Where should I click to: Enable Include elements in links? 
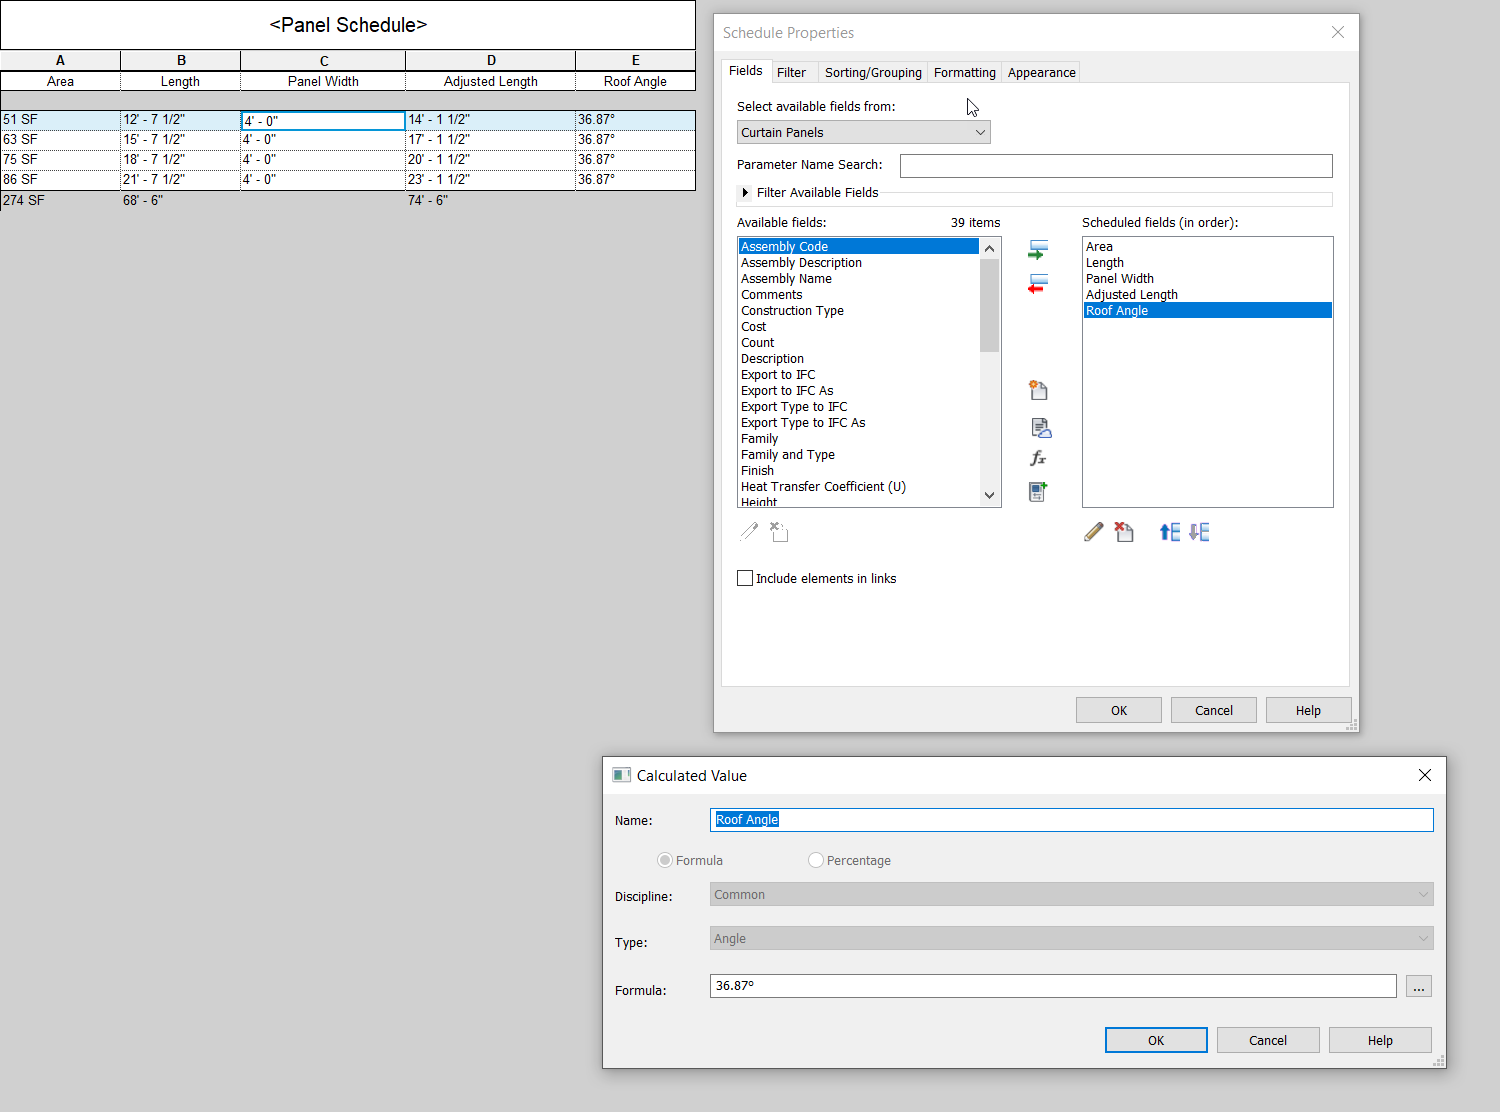tap(745, 578)
